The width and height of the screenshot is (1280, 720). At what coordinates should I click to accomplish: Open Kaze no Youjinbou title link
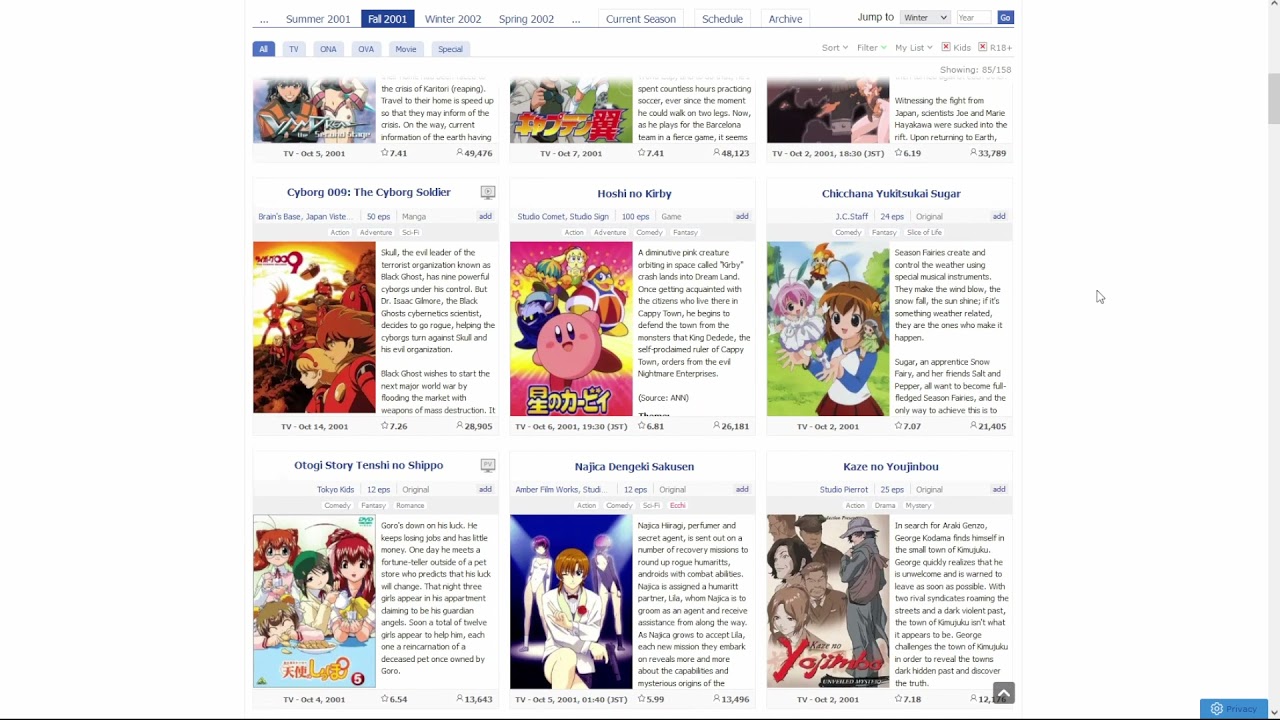click(891, 466)
